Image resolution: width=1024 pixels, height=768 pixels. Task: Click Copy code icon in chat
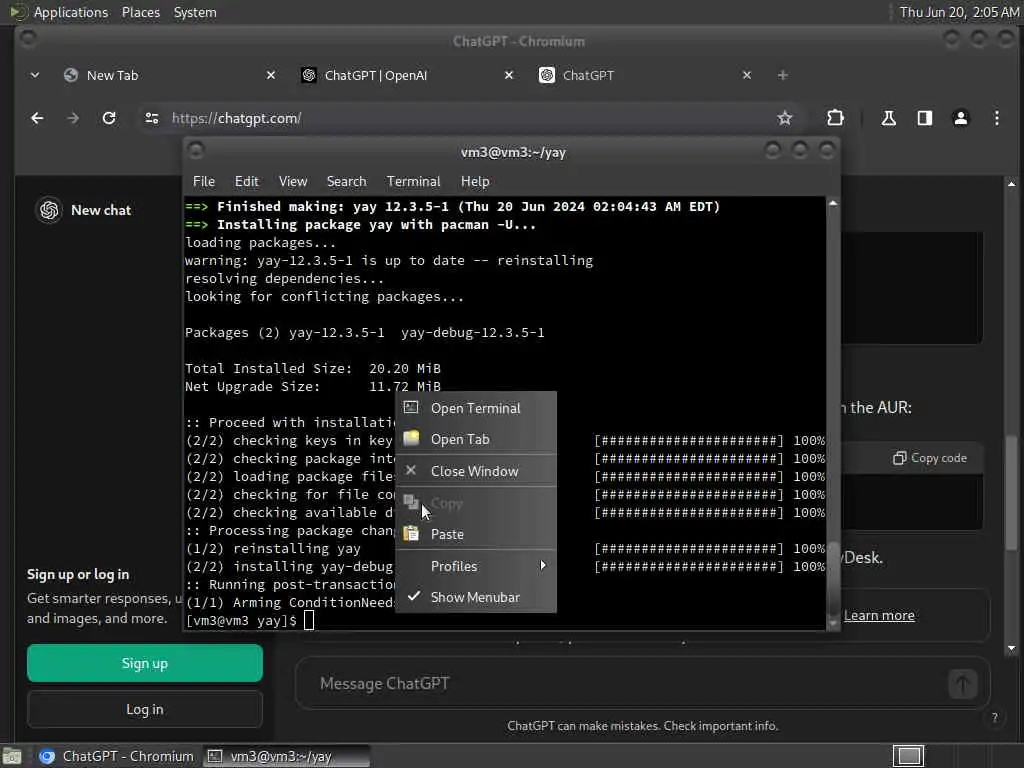tap(899, 458)
